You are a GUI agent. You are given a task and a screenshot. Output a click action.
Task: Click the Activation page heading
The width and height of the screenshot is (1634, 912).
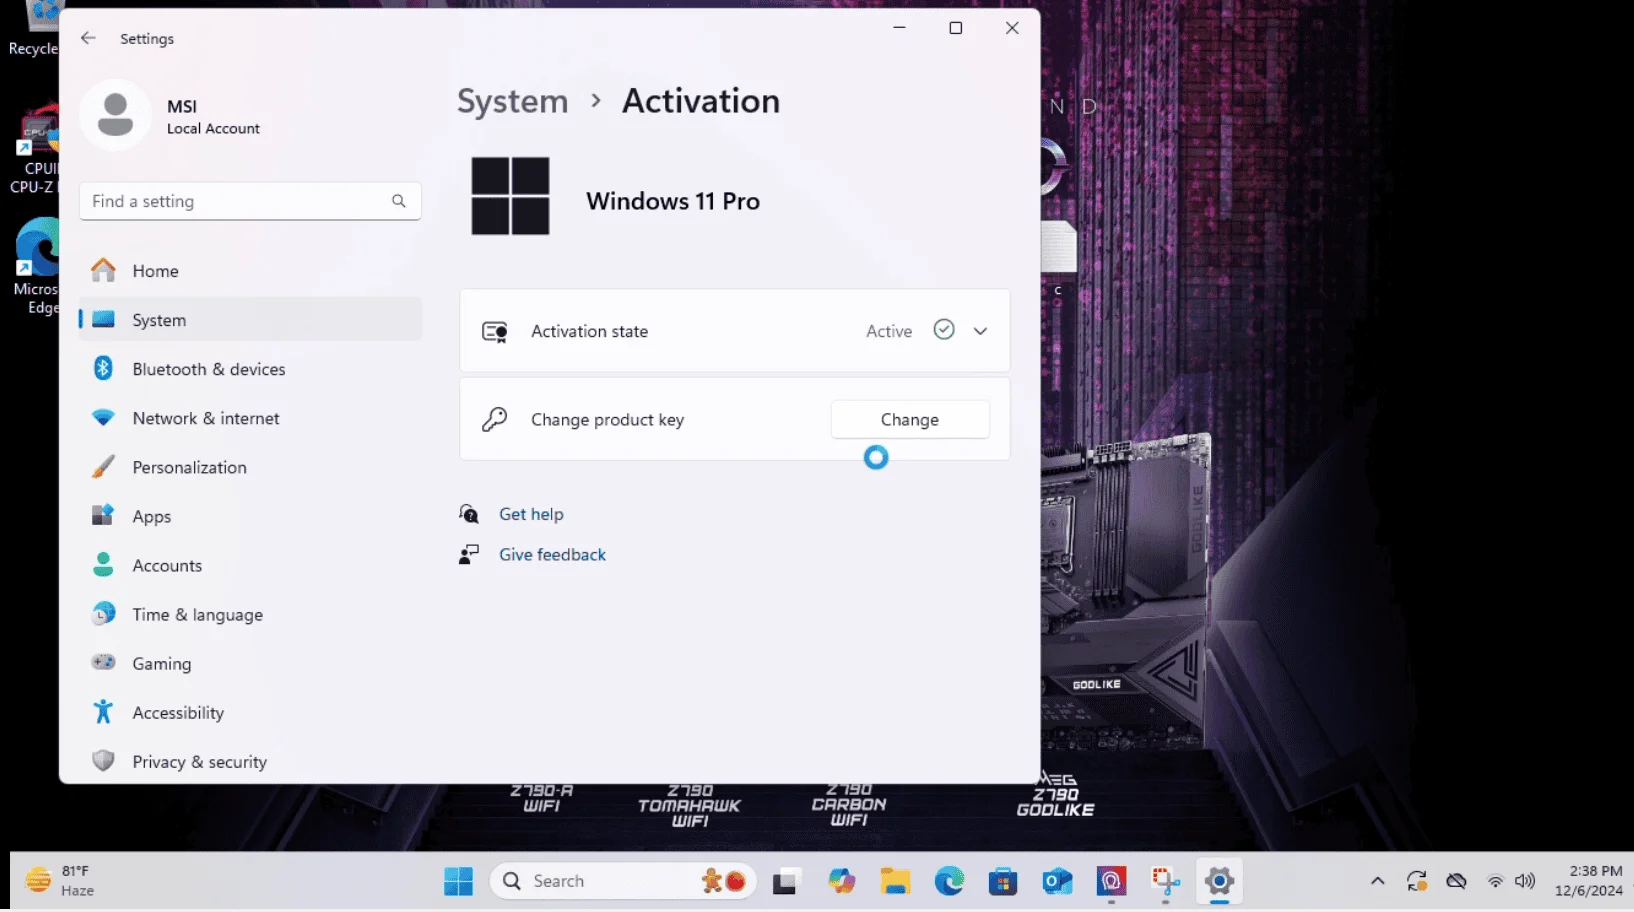tap(701, 101)
